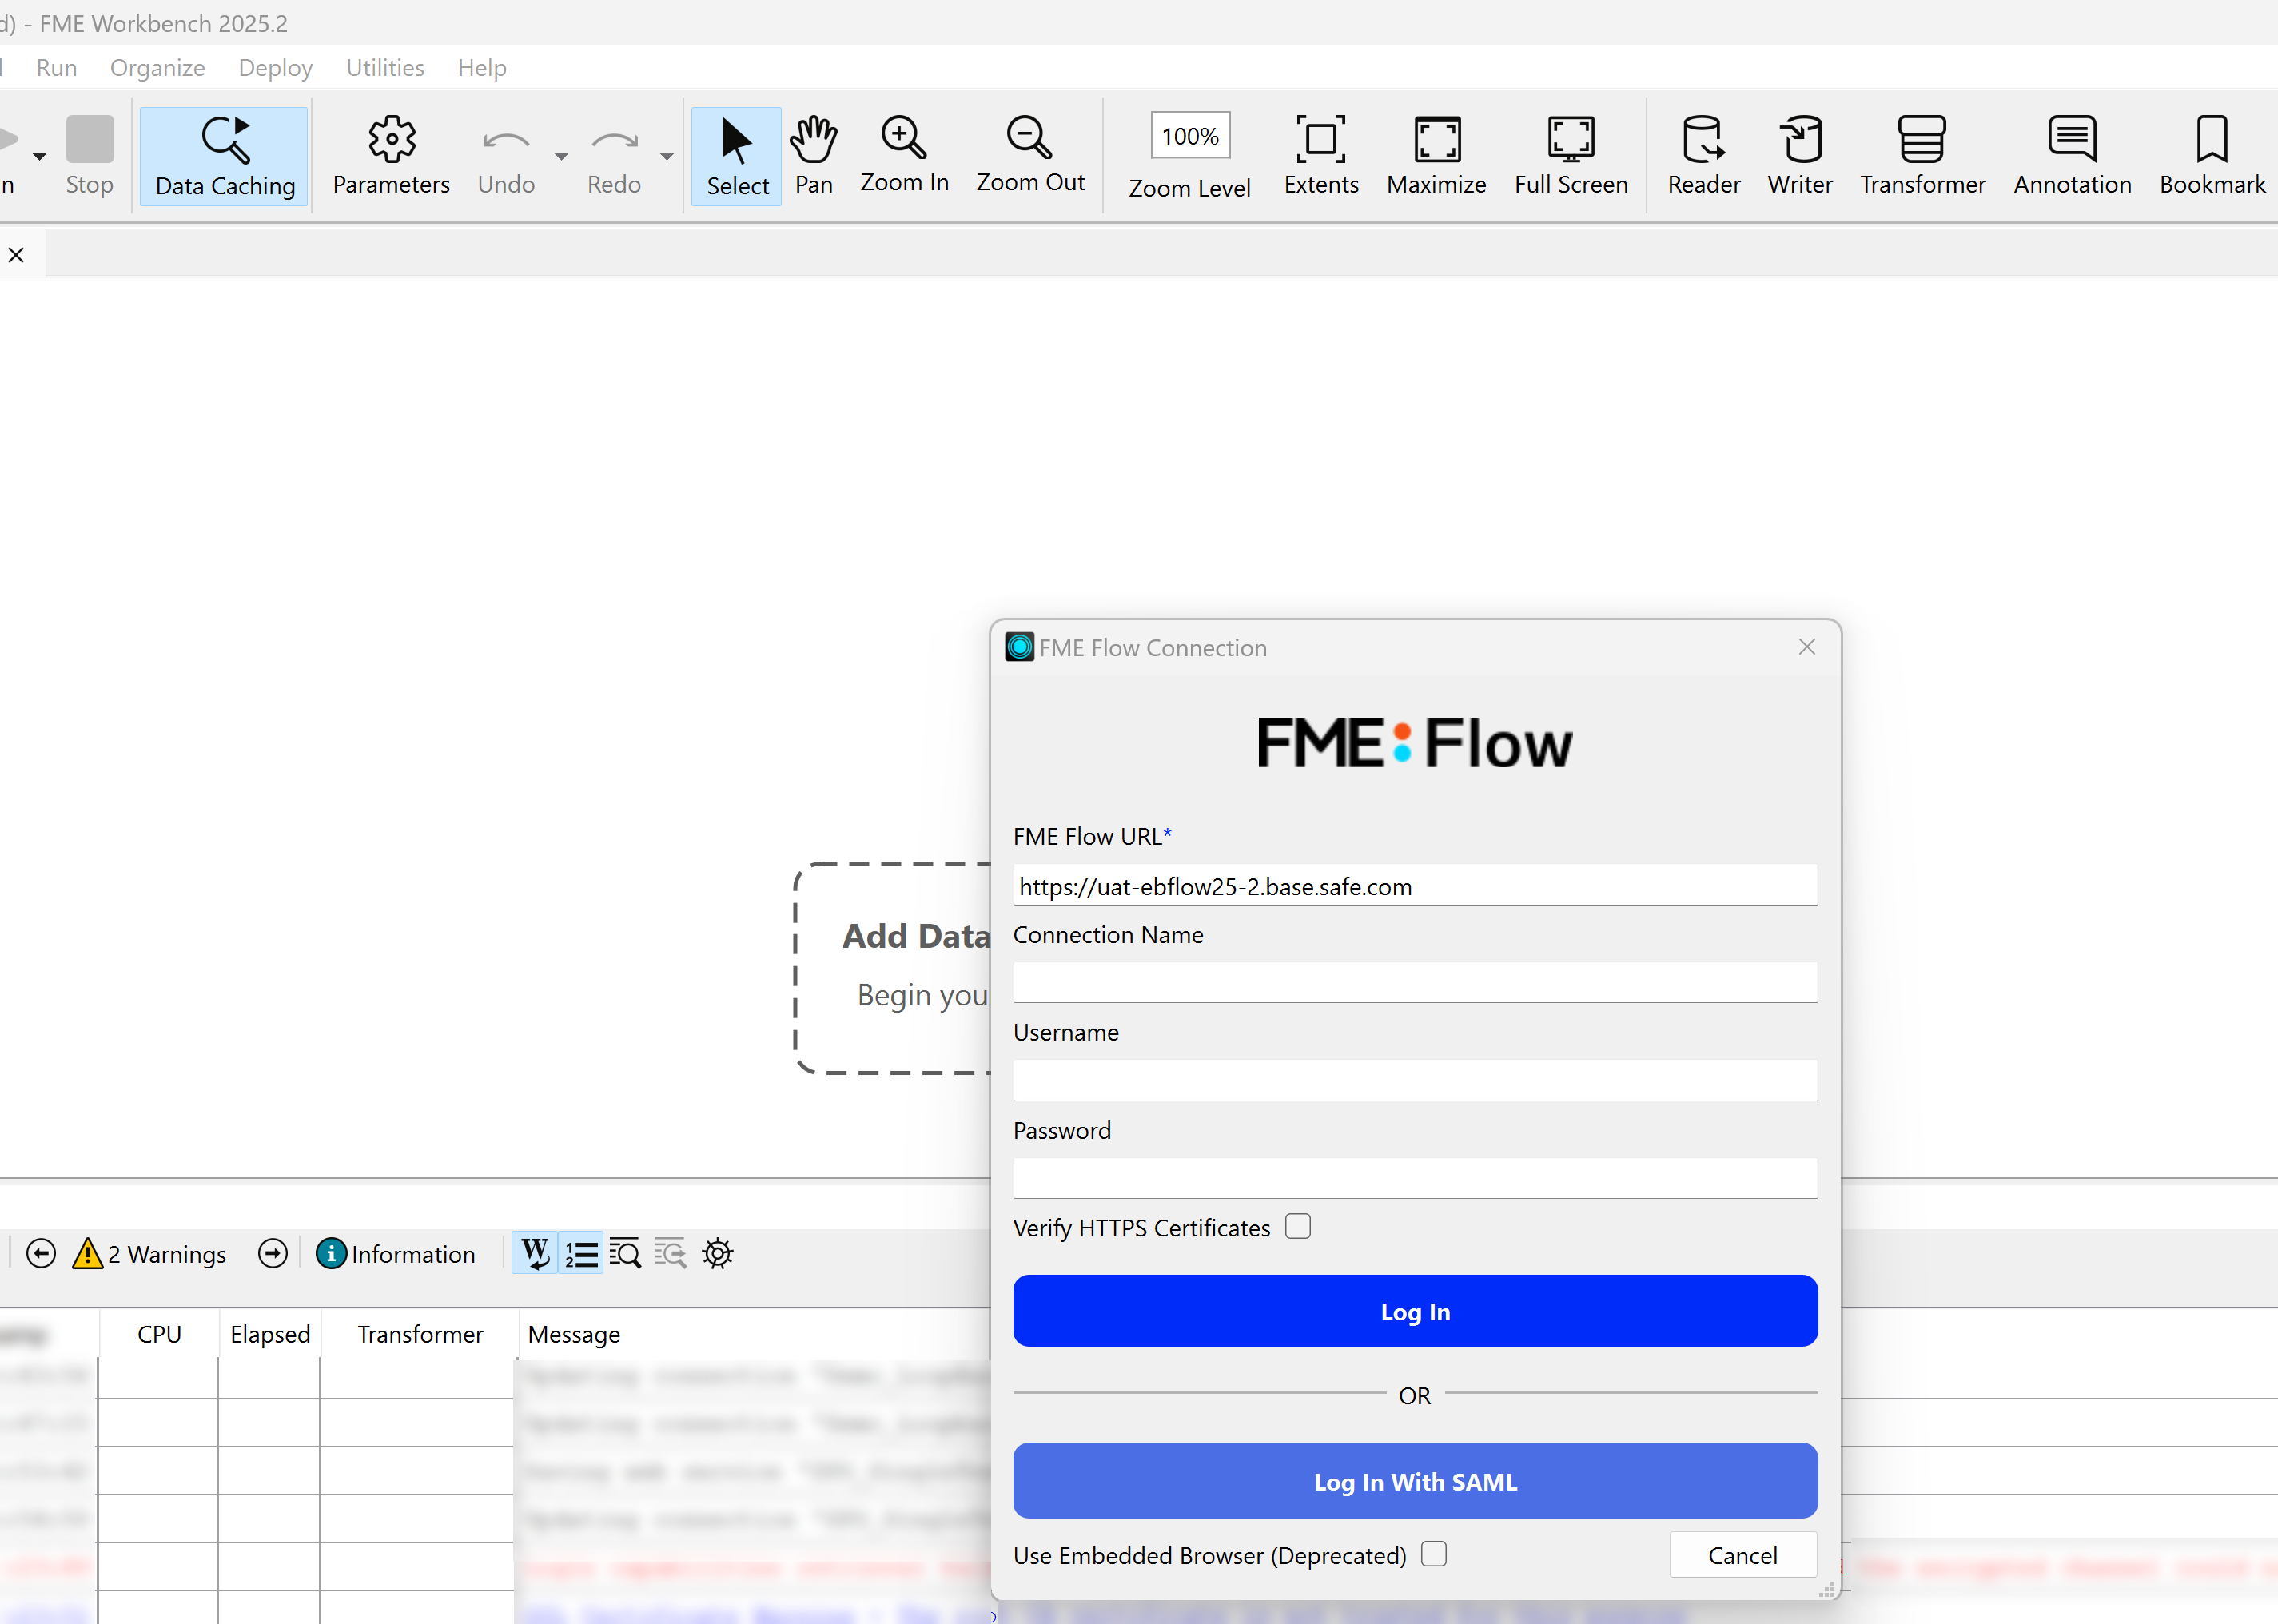Click the Password input field
2278x1624 pixels.
coord(1415,1179)
